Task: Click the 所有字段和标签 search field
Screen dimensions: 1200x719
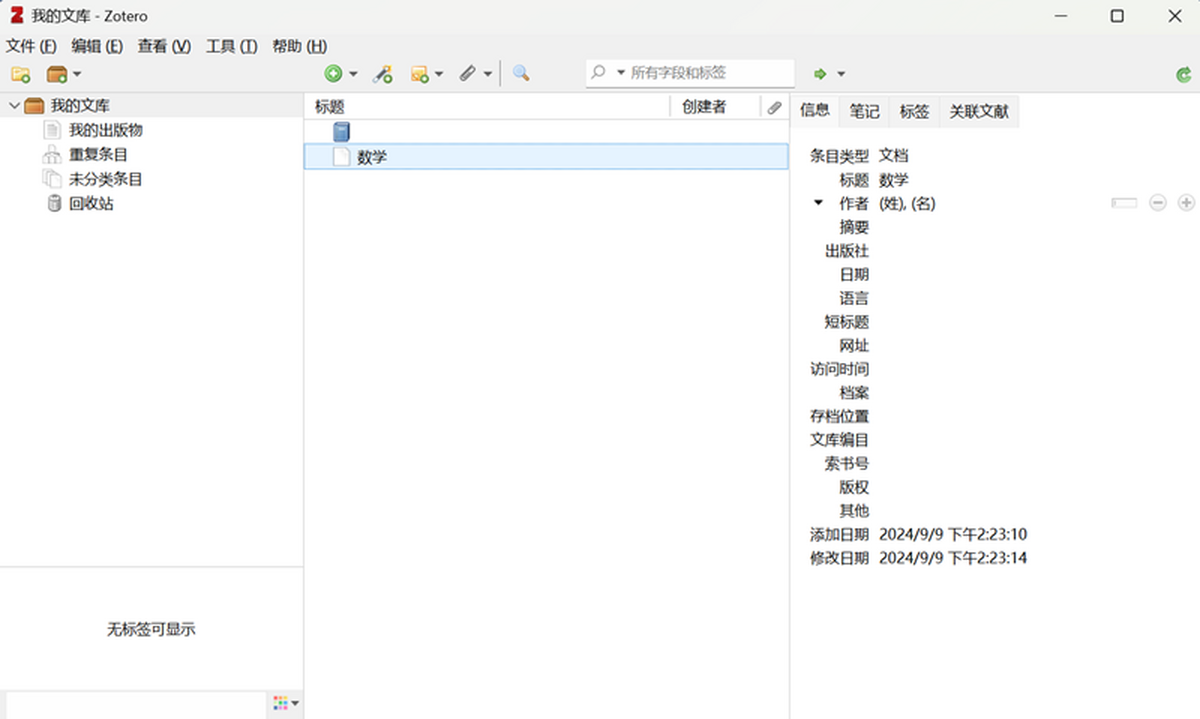Action: click(x=690, y=72)
